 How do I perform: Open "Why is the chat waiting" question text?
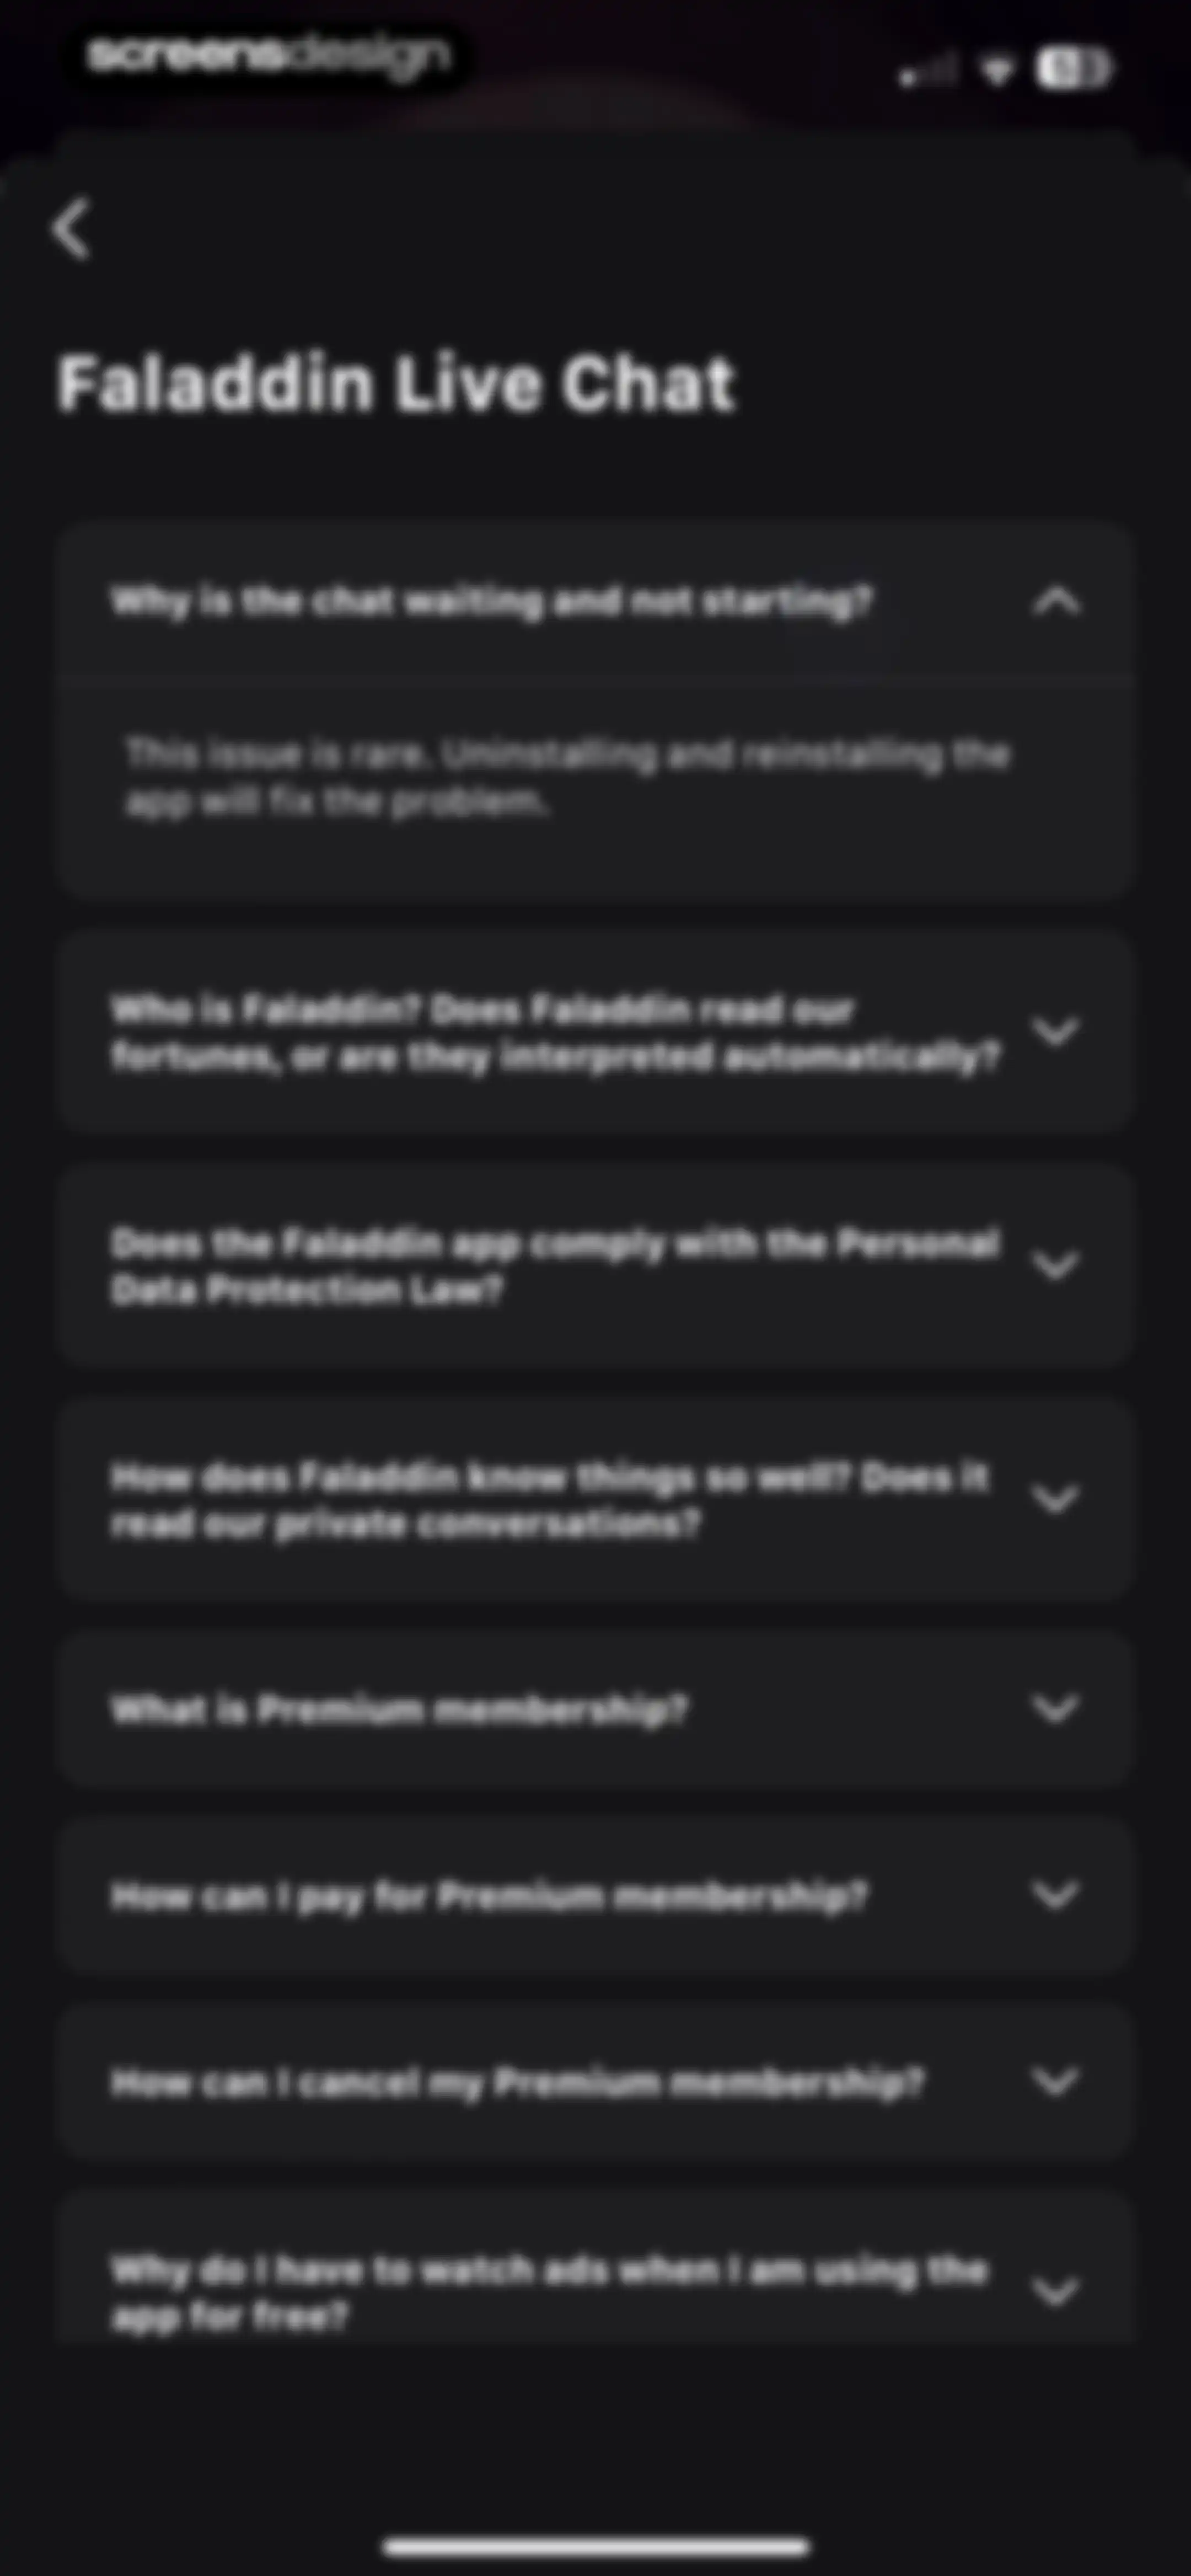click(x=491, y=601)
